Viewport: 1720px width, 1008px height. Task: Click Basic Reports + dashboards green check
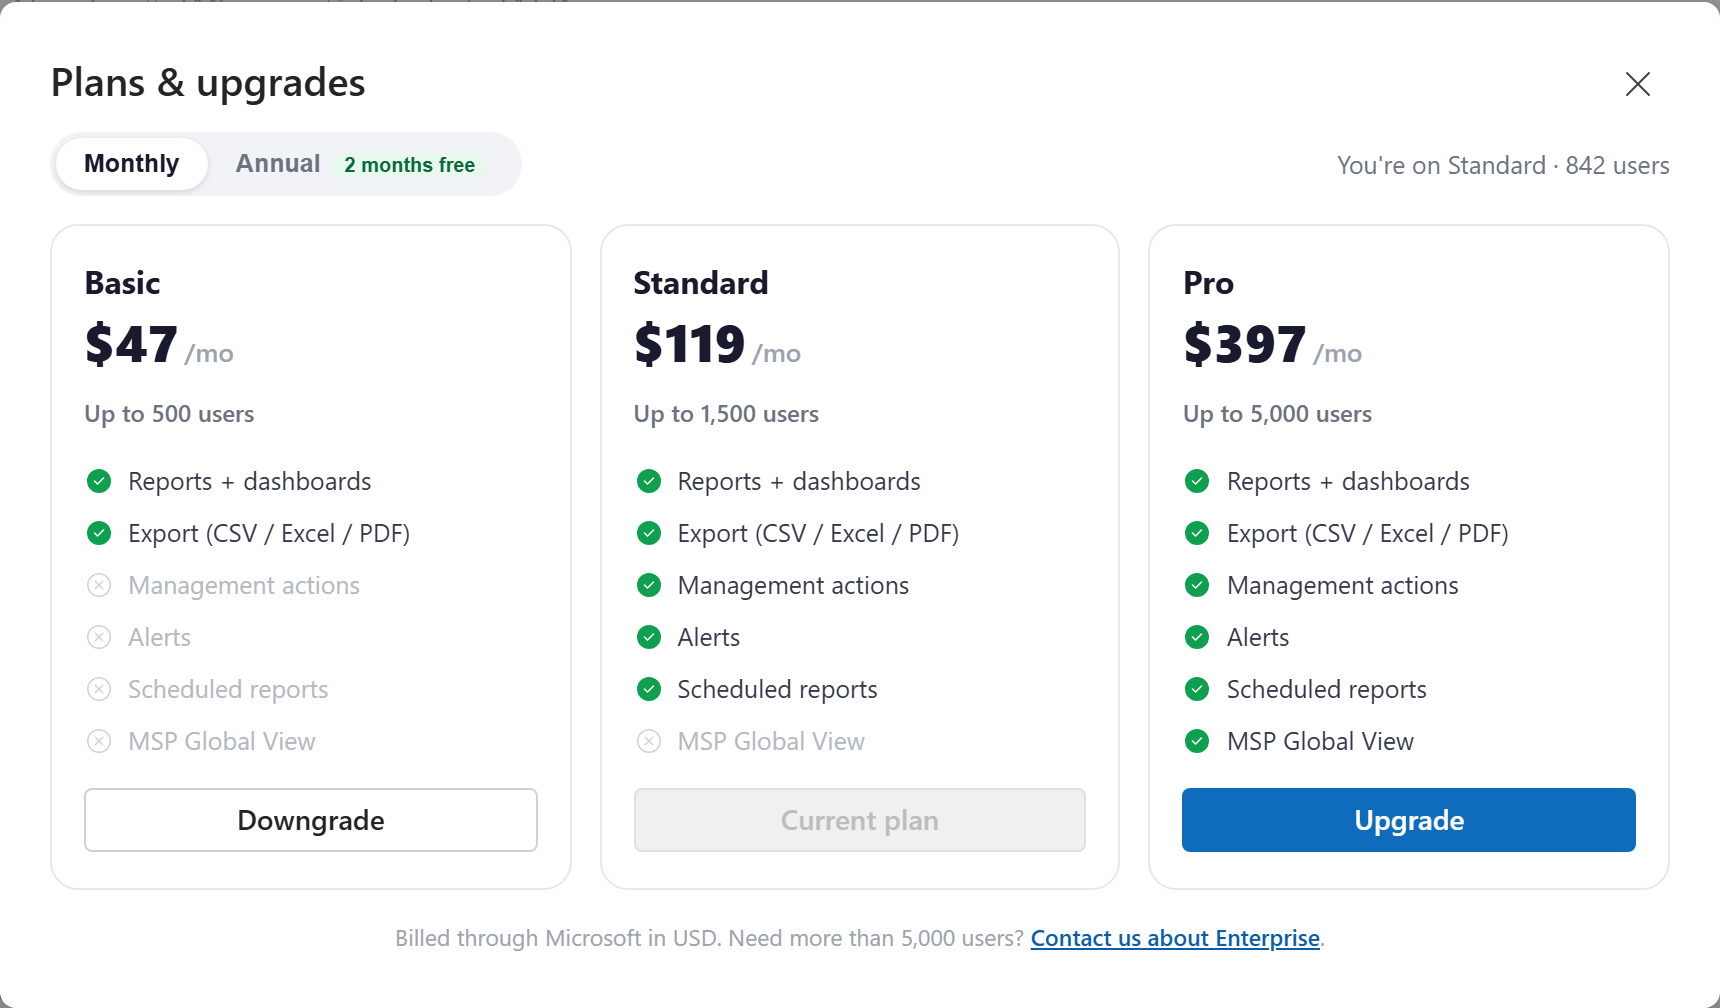click(99, 482)
